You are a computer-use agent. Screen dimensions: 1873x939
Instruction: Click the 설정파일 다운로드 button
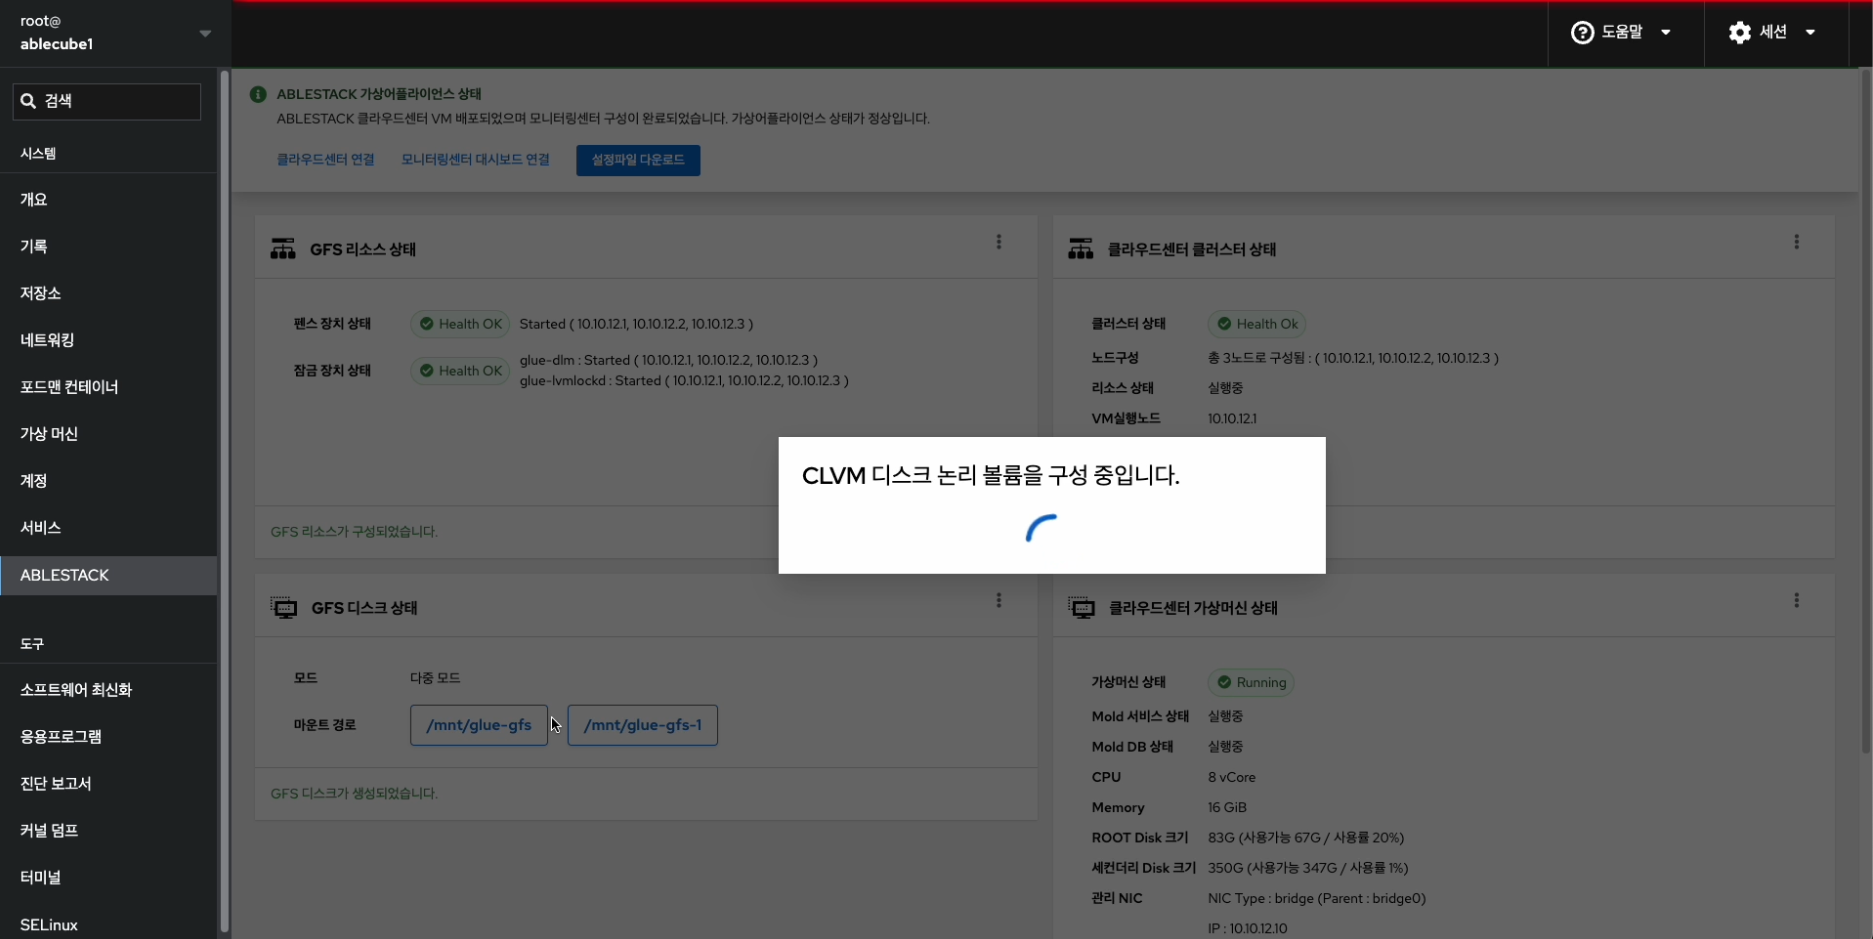(x=638, y=160)
